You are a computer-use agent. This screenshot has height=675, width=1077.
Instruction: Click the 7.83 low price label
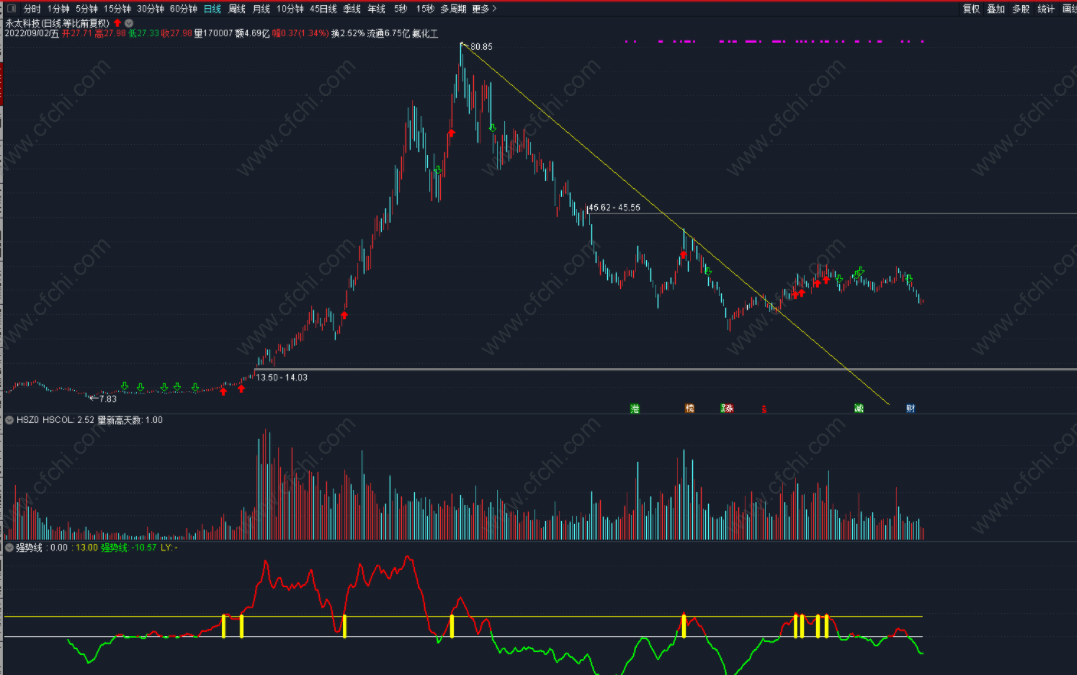tap(108, 398)
